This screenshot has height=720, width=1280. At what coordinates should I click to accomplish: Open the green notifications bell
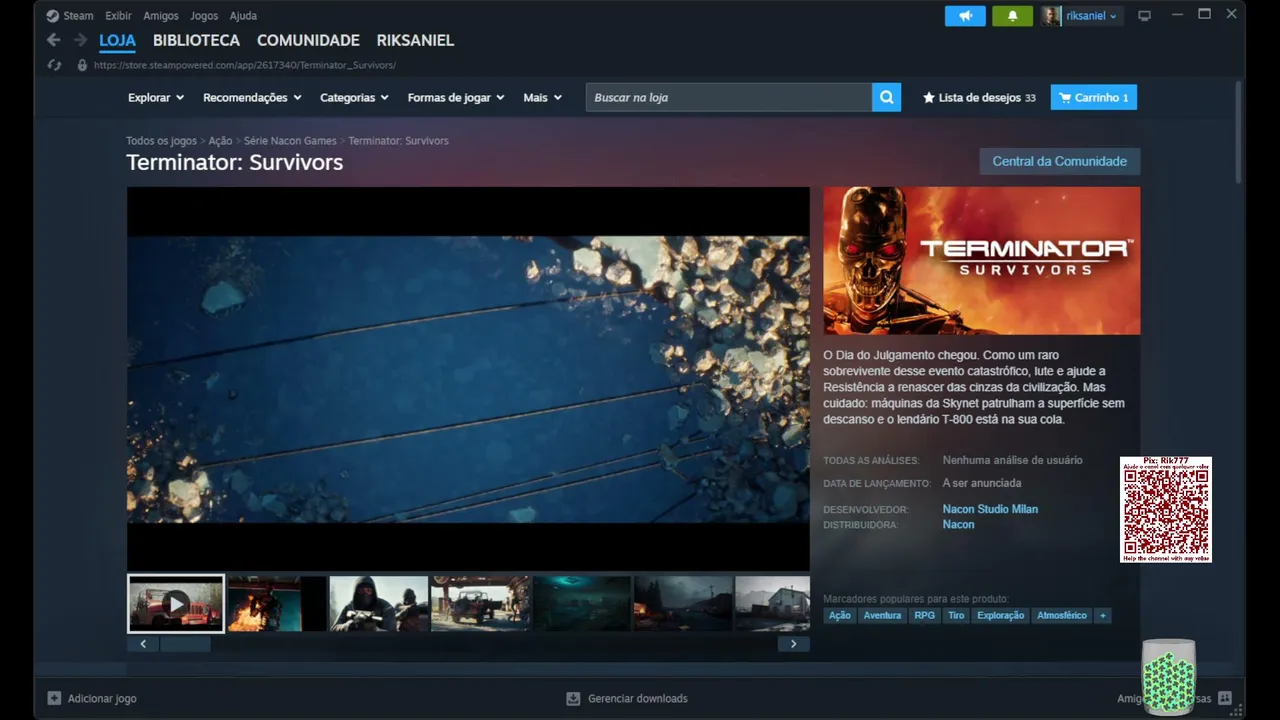[x=1012, y=16]
